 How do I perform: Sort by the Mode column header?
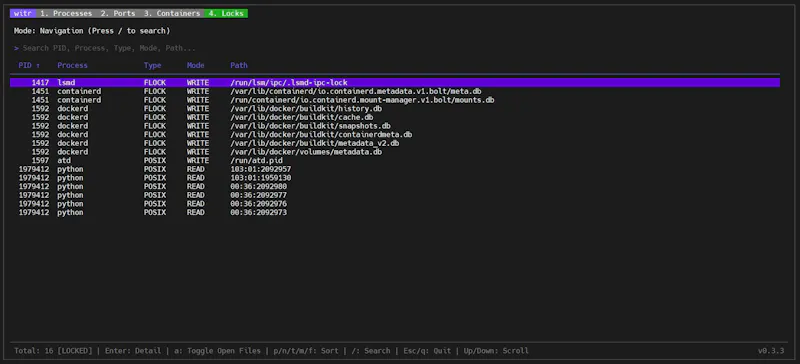click(195, 65)
